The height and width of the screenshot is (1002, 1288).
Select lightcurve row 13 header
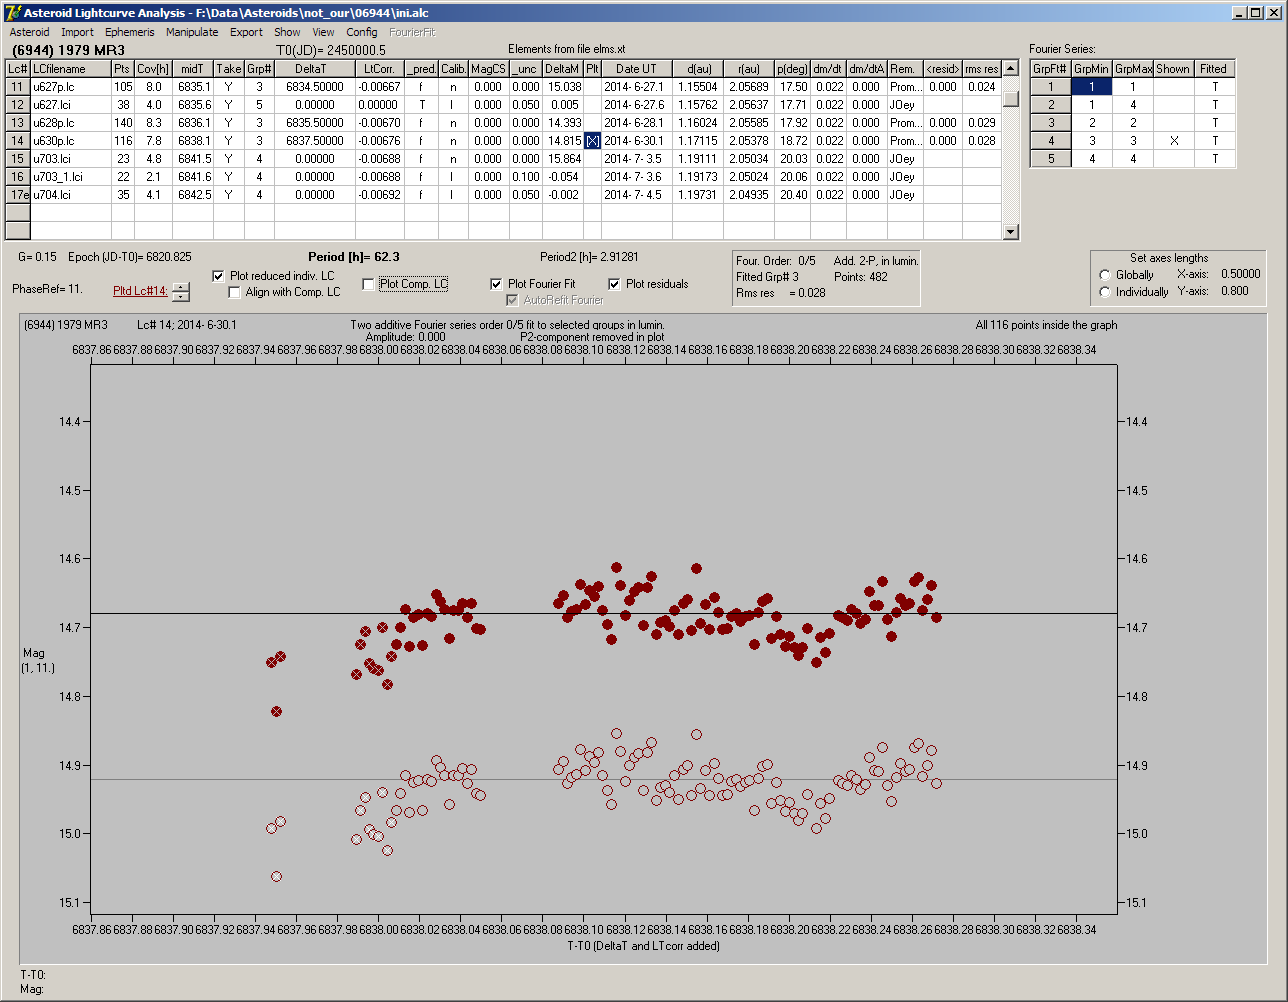pyautogui.click(x=17, y=123)
